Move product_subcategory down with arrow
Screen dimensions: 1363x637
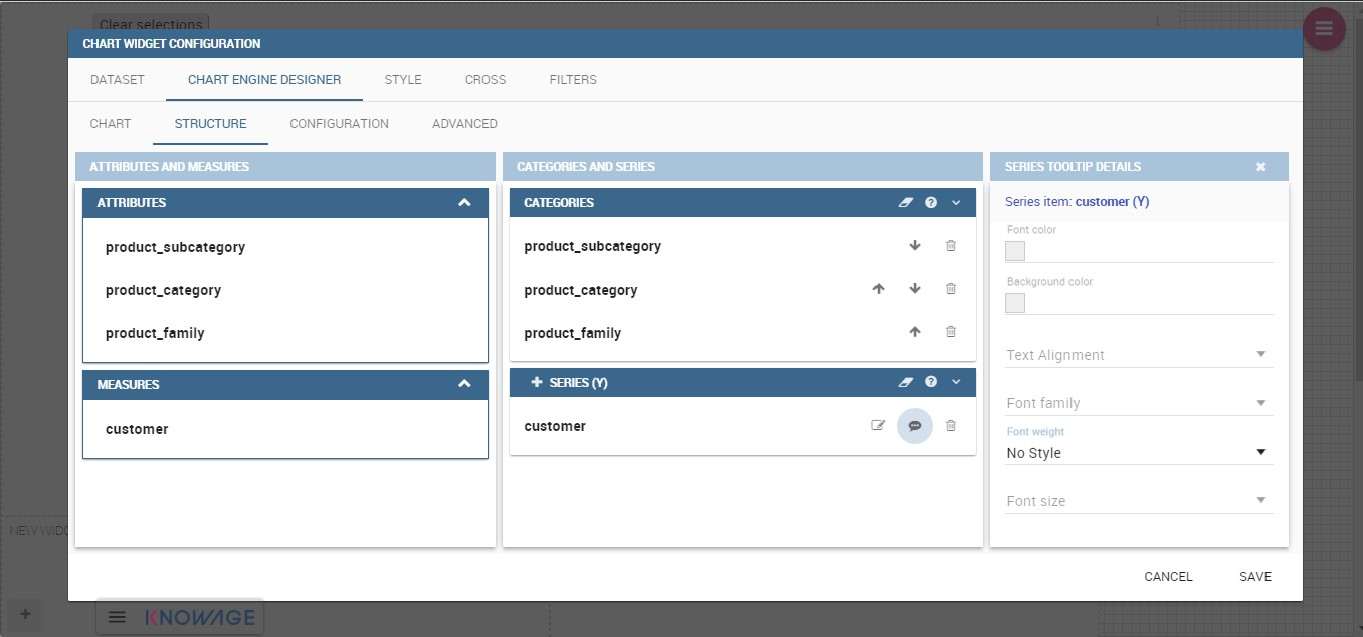click(915, 246)
